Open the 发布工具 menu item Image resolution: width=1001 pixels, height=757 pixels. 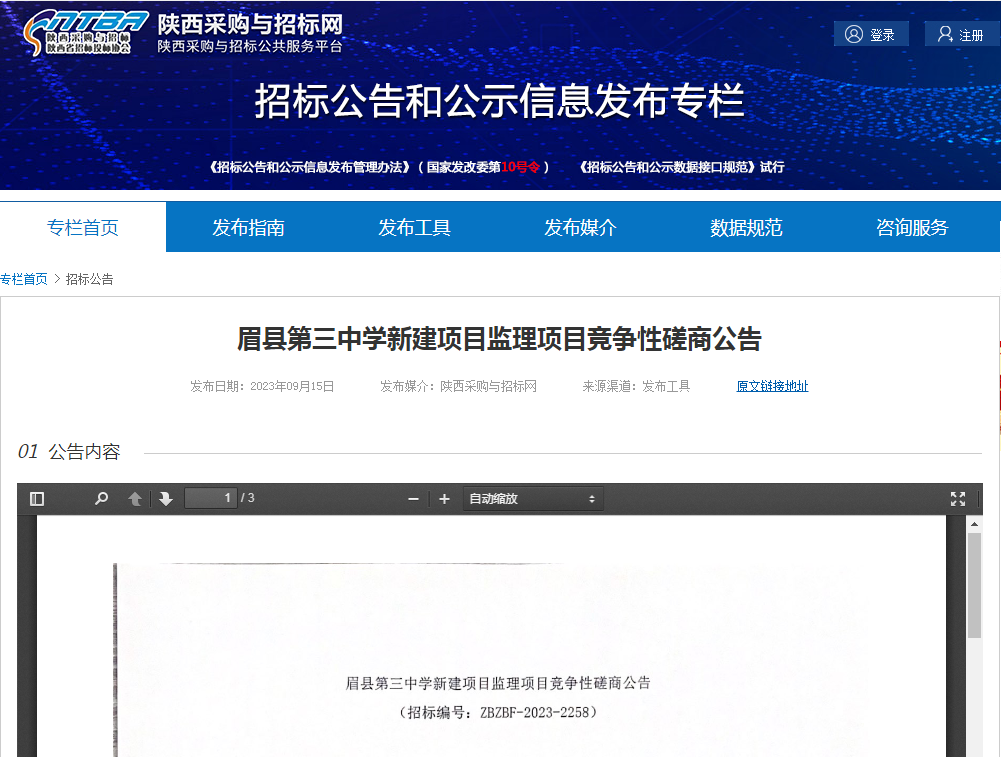click(x=414, y=227)
